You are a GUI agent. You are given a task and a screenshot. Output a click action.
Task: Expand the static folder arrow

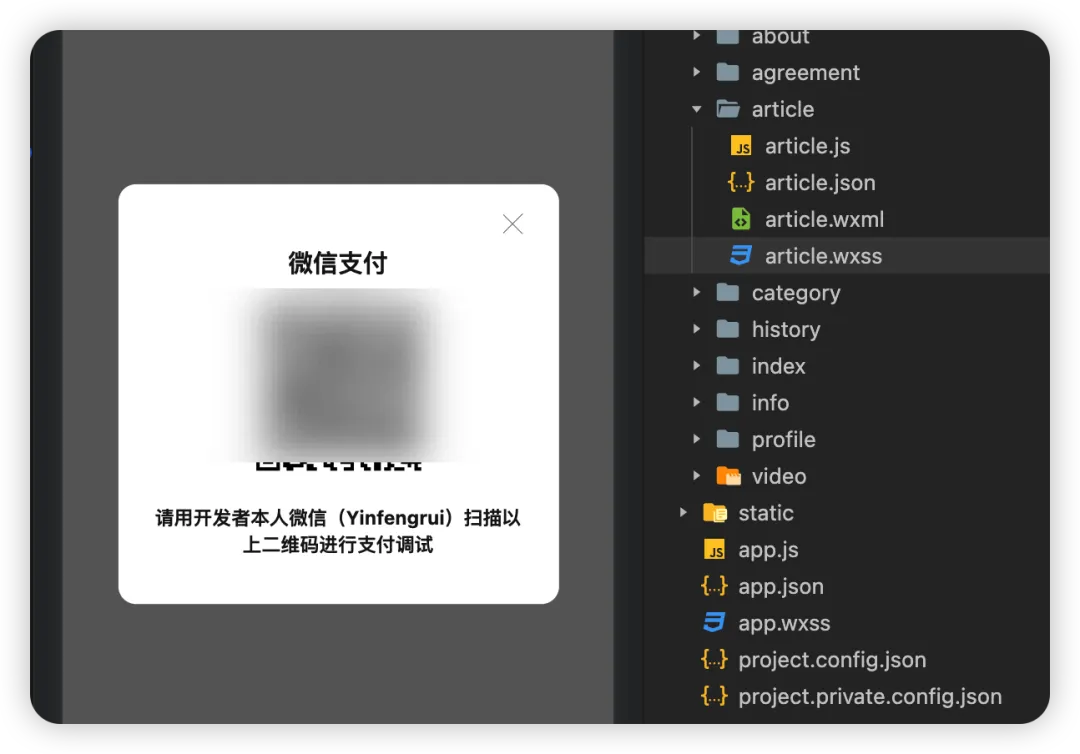point(683,512)
